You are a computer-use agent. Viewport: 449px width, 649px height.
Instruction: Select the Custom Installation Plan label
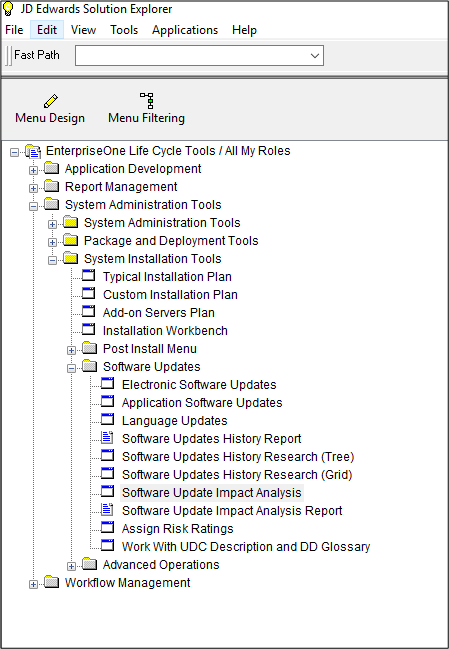tap(170, 295)
